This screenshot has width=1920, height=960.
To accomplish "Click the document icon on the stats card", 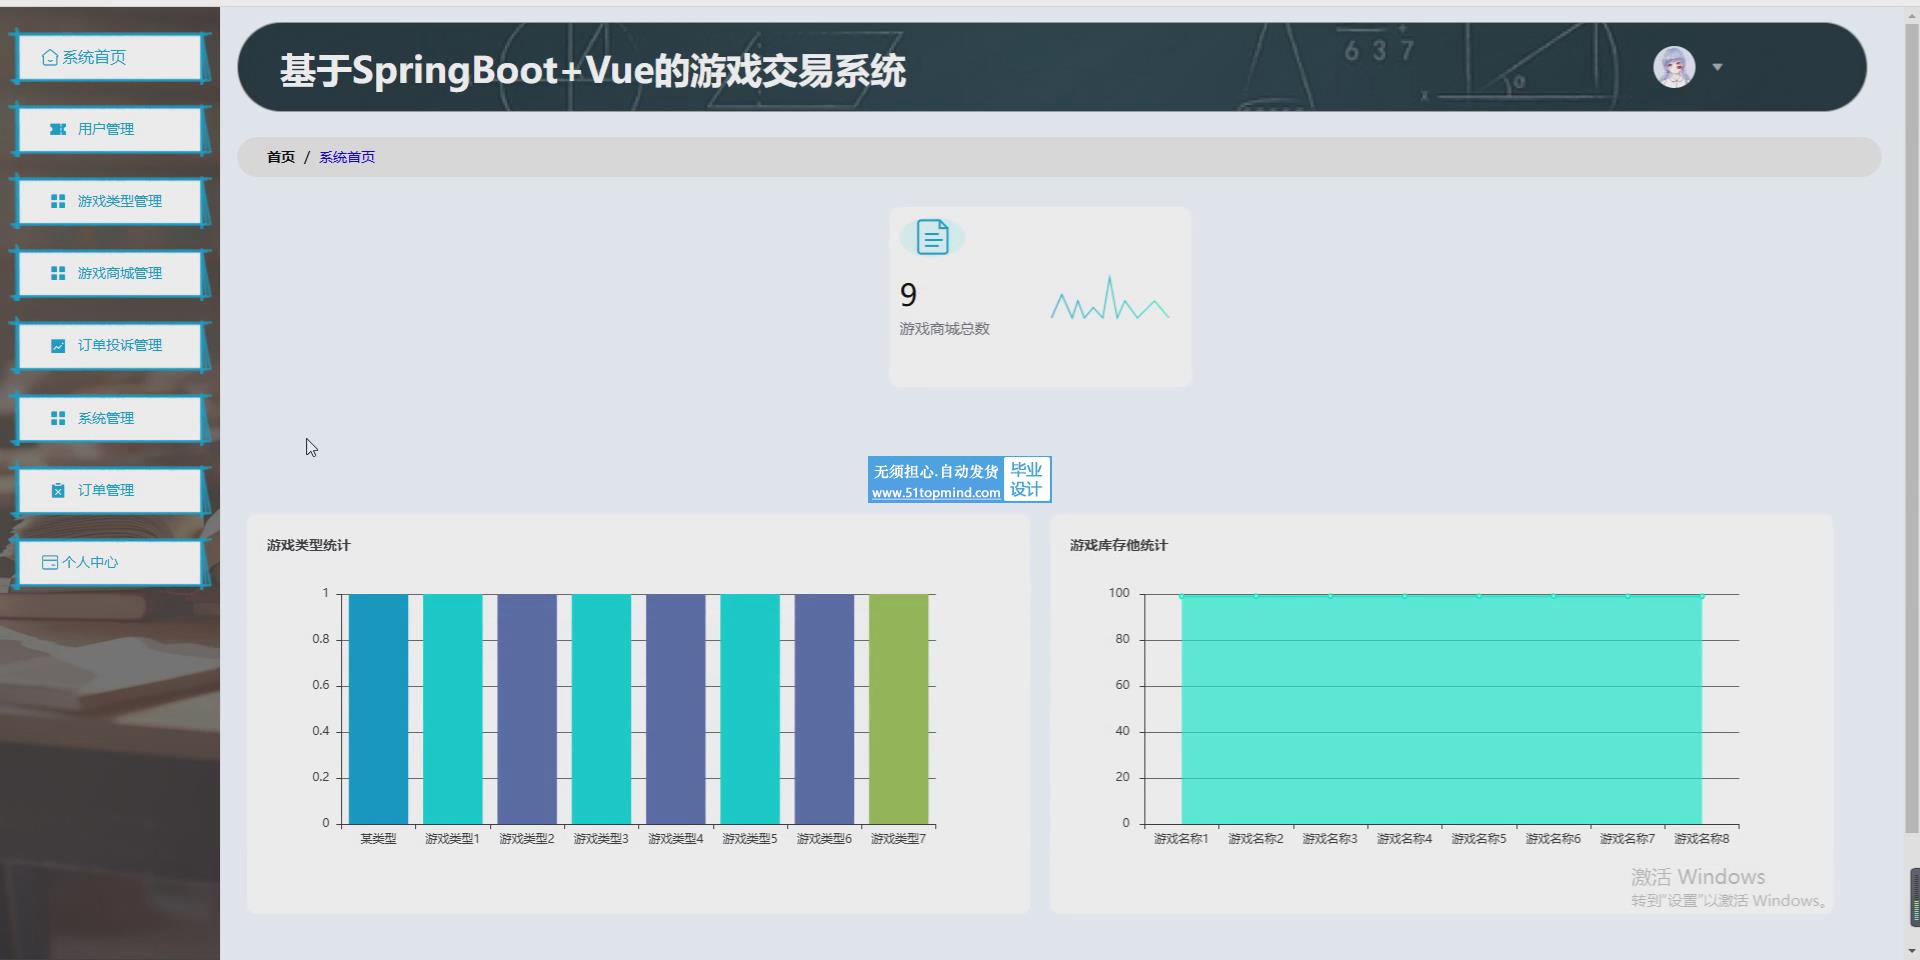I will [932, 237].
